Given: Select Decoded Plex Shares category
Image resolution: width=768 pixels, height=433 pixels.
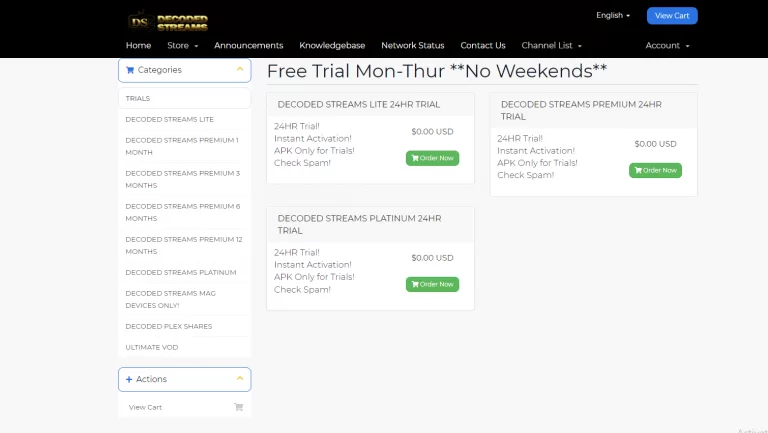Looking at the screenshot, I should click(185, 326).
